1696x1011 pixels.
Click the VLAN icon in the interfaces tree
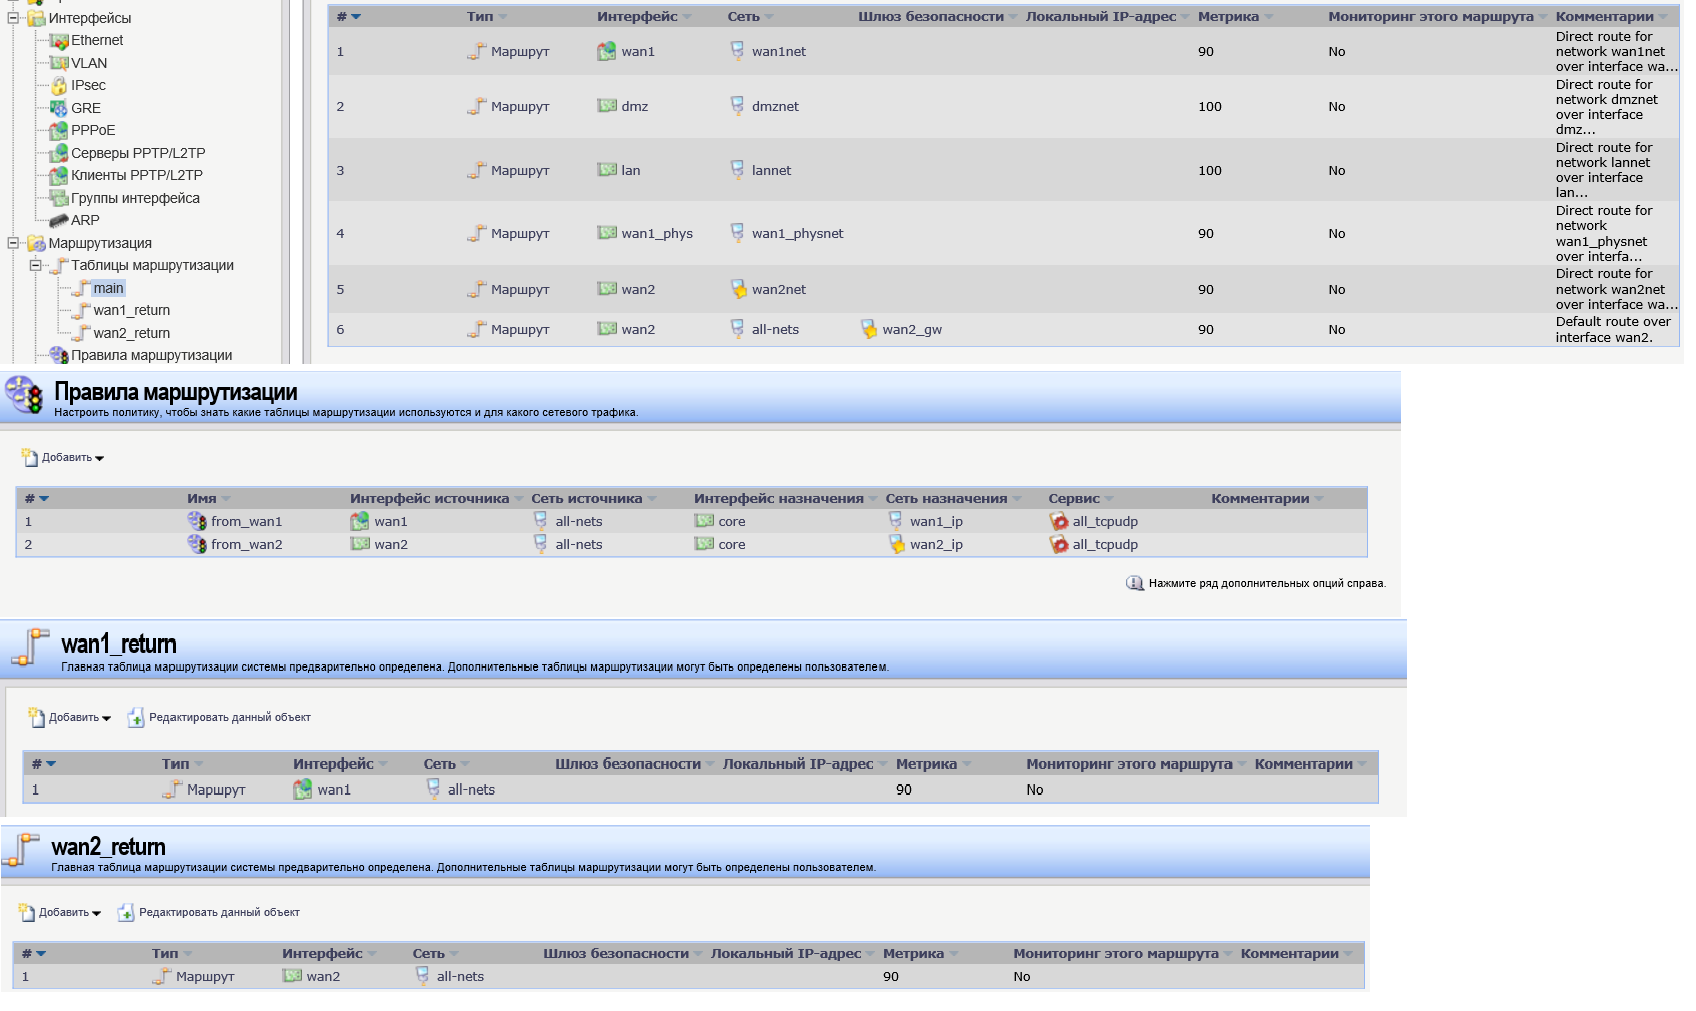[59, 63]
